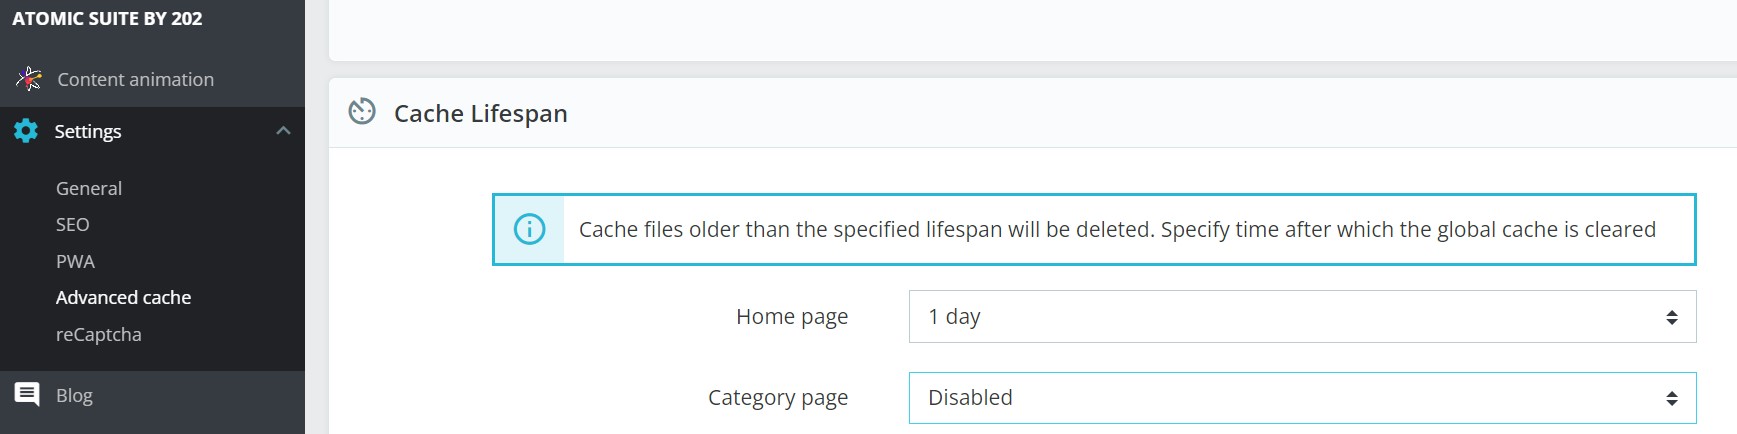Click the Category page dropdown arrows icon

pos(1671,398)
